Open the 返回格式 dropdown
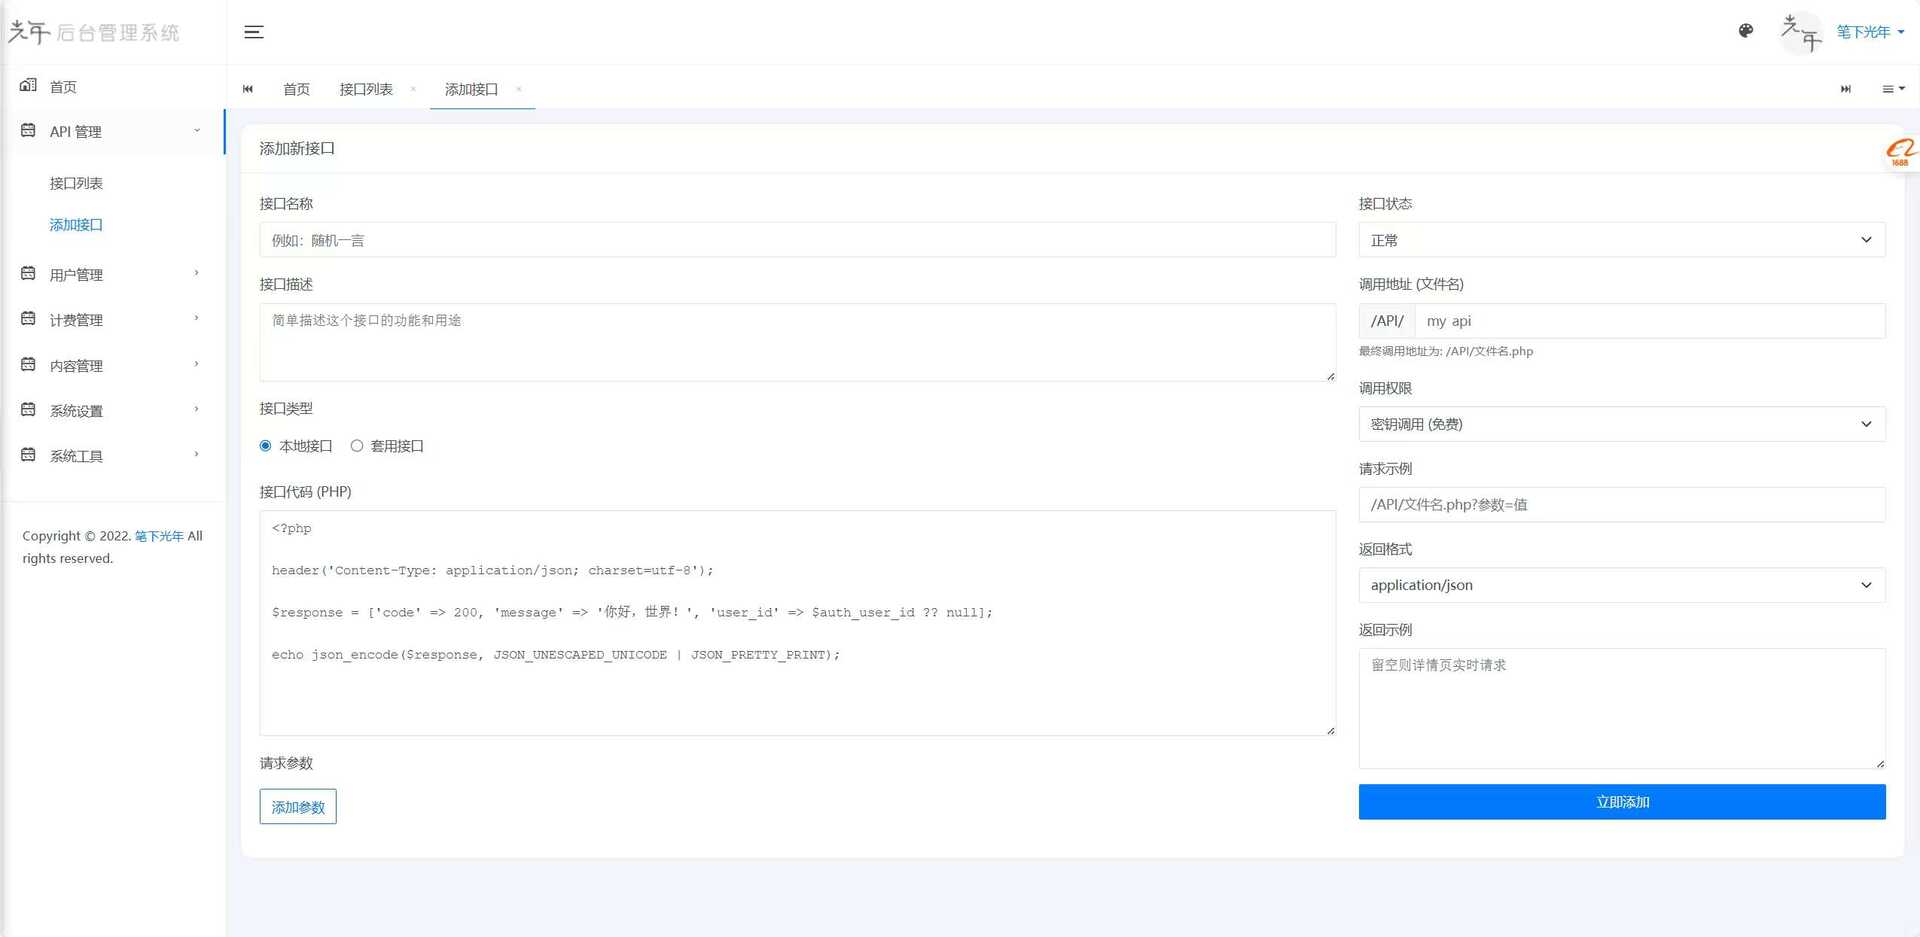The height and width of the screenshot is (937, 1920). tap(1621, 585)
